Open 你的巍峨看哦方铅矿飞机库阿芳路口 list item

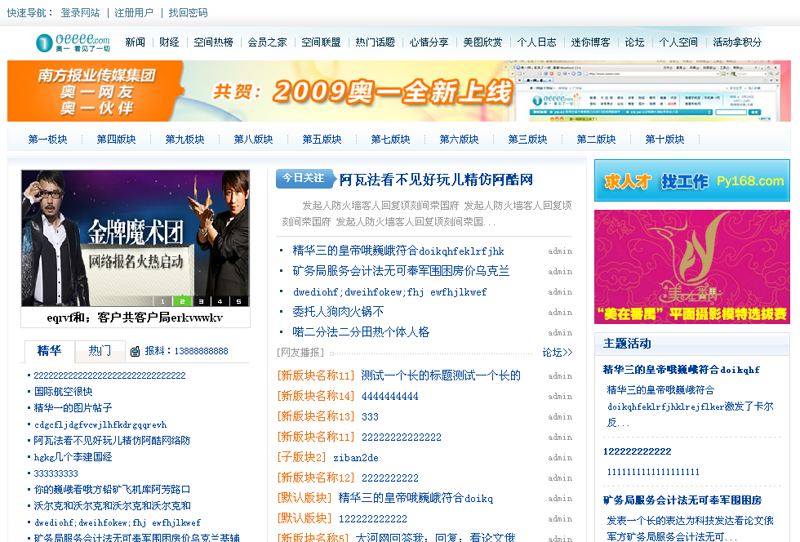pos(112,489)
